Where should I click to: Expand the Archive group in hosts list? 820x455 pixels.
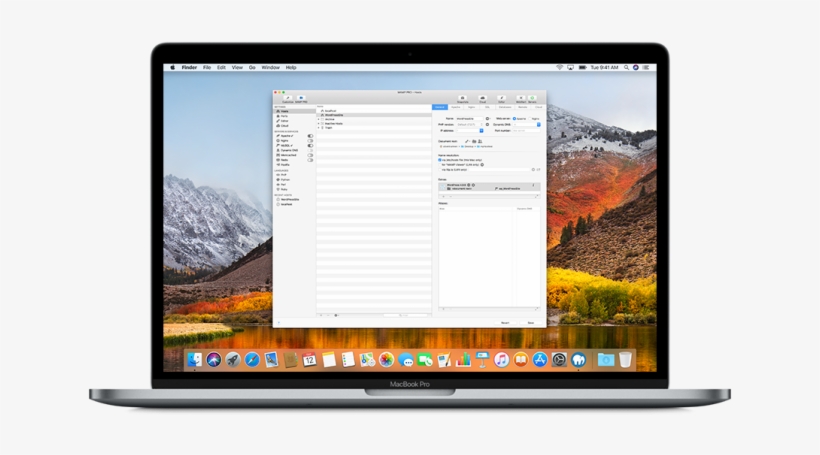318,119
